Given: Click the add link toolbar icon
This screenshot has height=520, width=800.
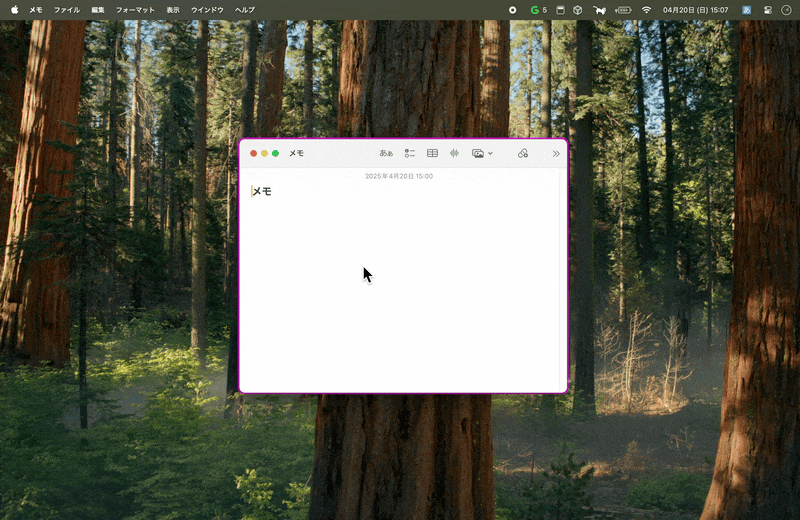Looking at the screenshot, I should point(522,153).
